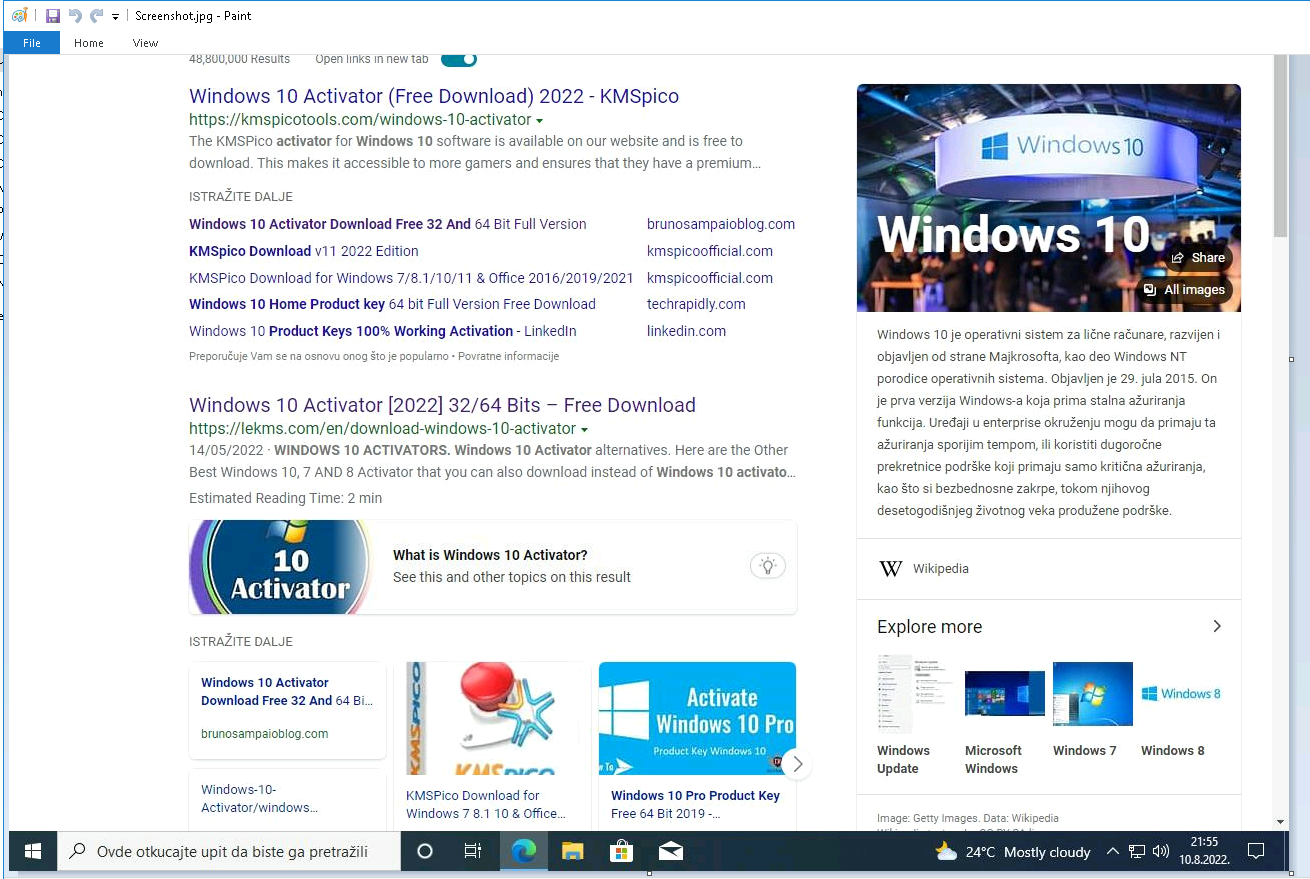Click the 10 Activator thumbnail image
This screenshot has width=1310, height=879.
pyautogui.click(x=282, y=566)
